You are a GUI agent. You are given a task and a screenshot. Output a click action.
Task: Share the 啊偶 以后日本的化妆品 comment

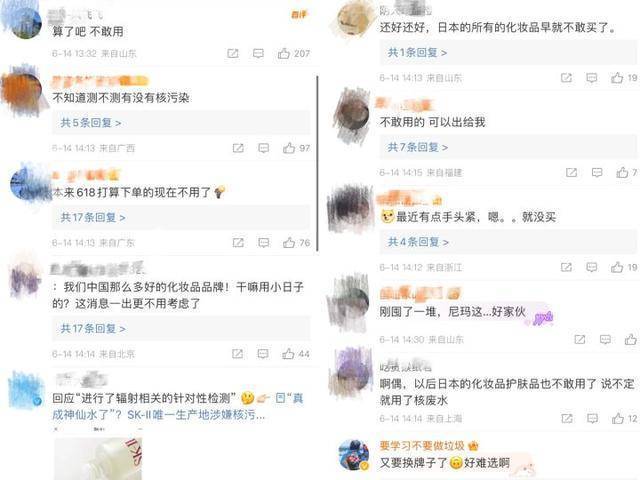(567, 418)
